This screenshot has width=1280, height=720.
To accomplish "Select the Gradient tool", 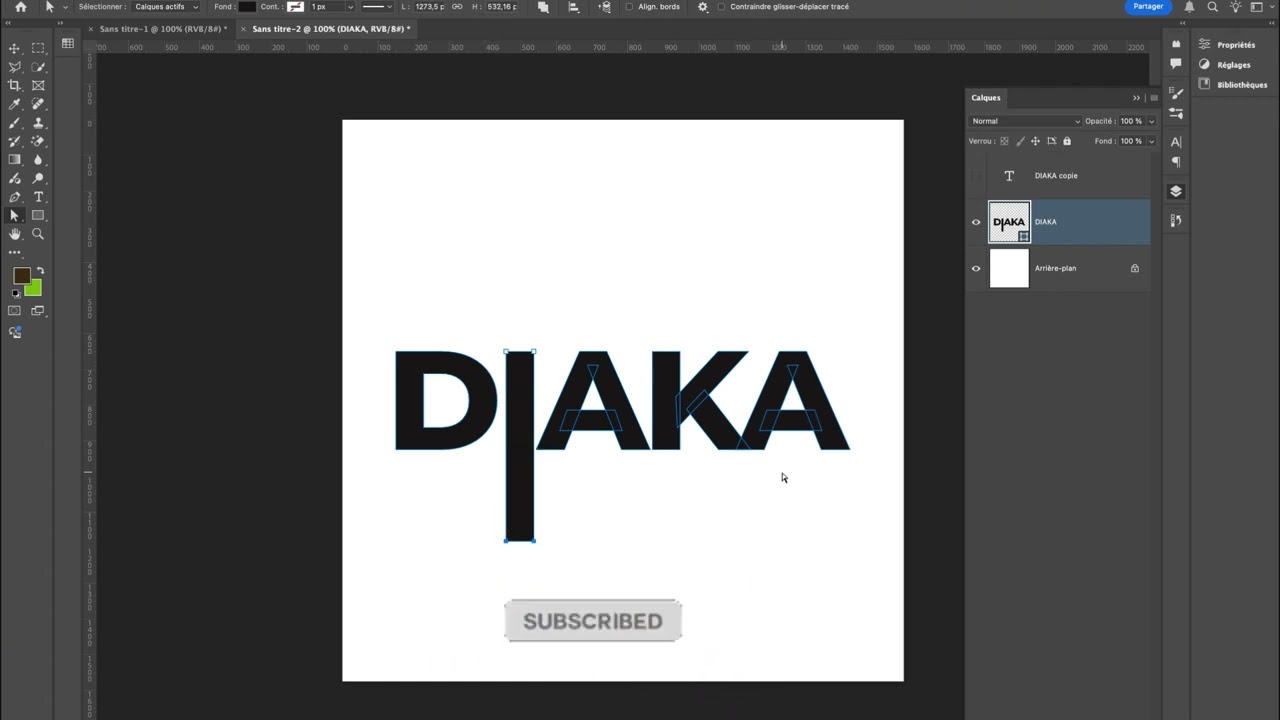I will [14, 160].
